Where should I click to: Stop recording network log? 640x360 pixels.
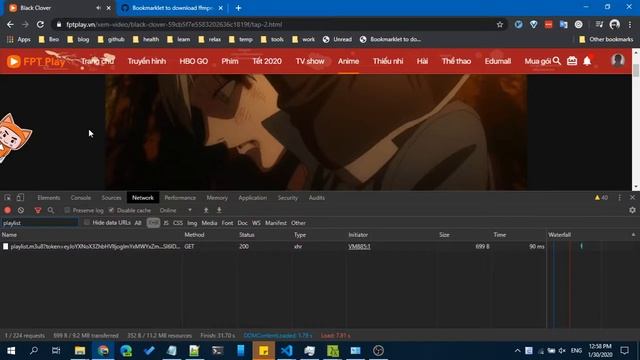click(x=7, y=210)
